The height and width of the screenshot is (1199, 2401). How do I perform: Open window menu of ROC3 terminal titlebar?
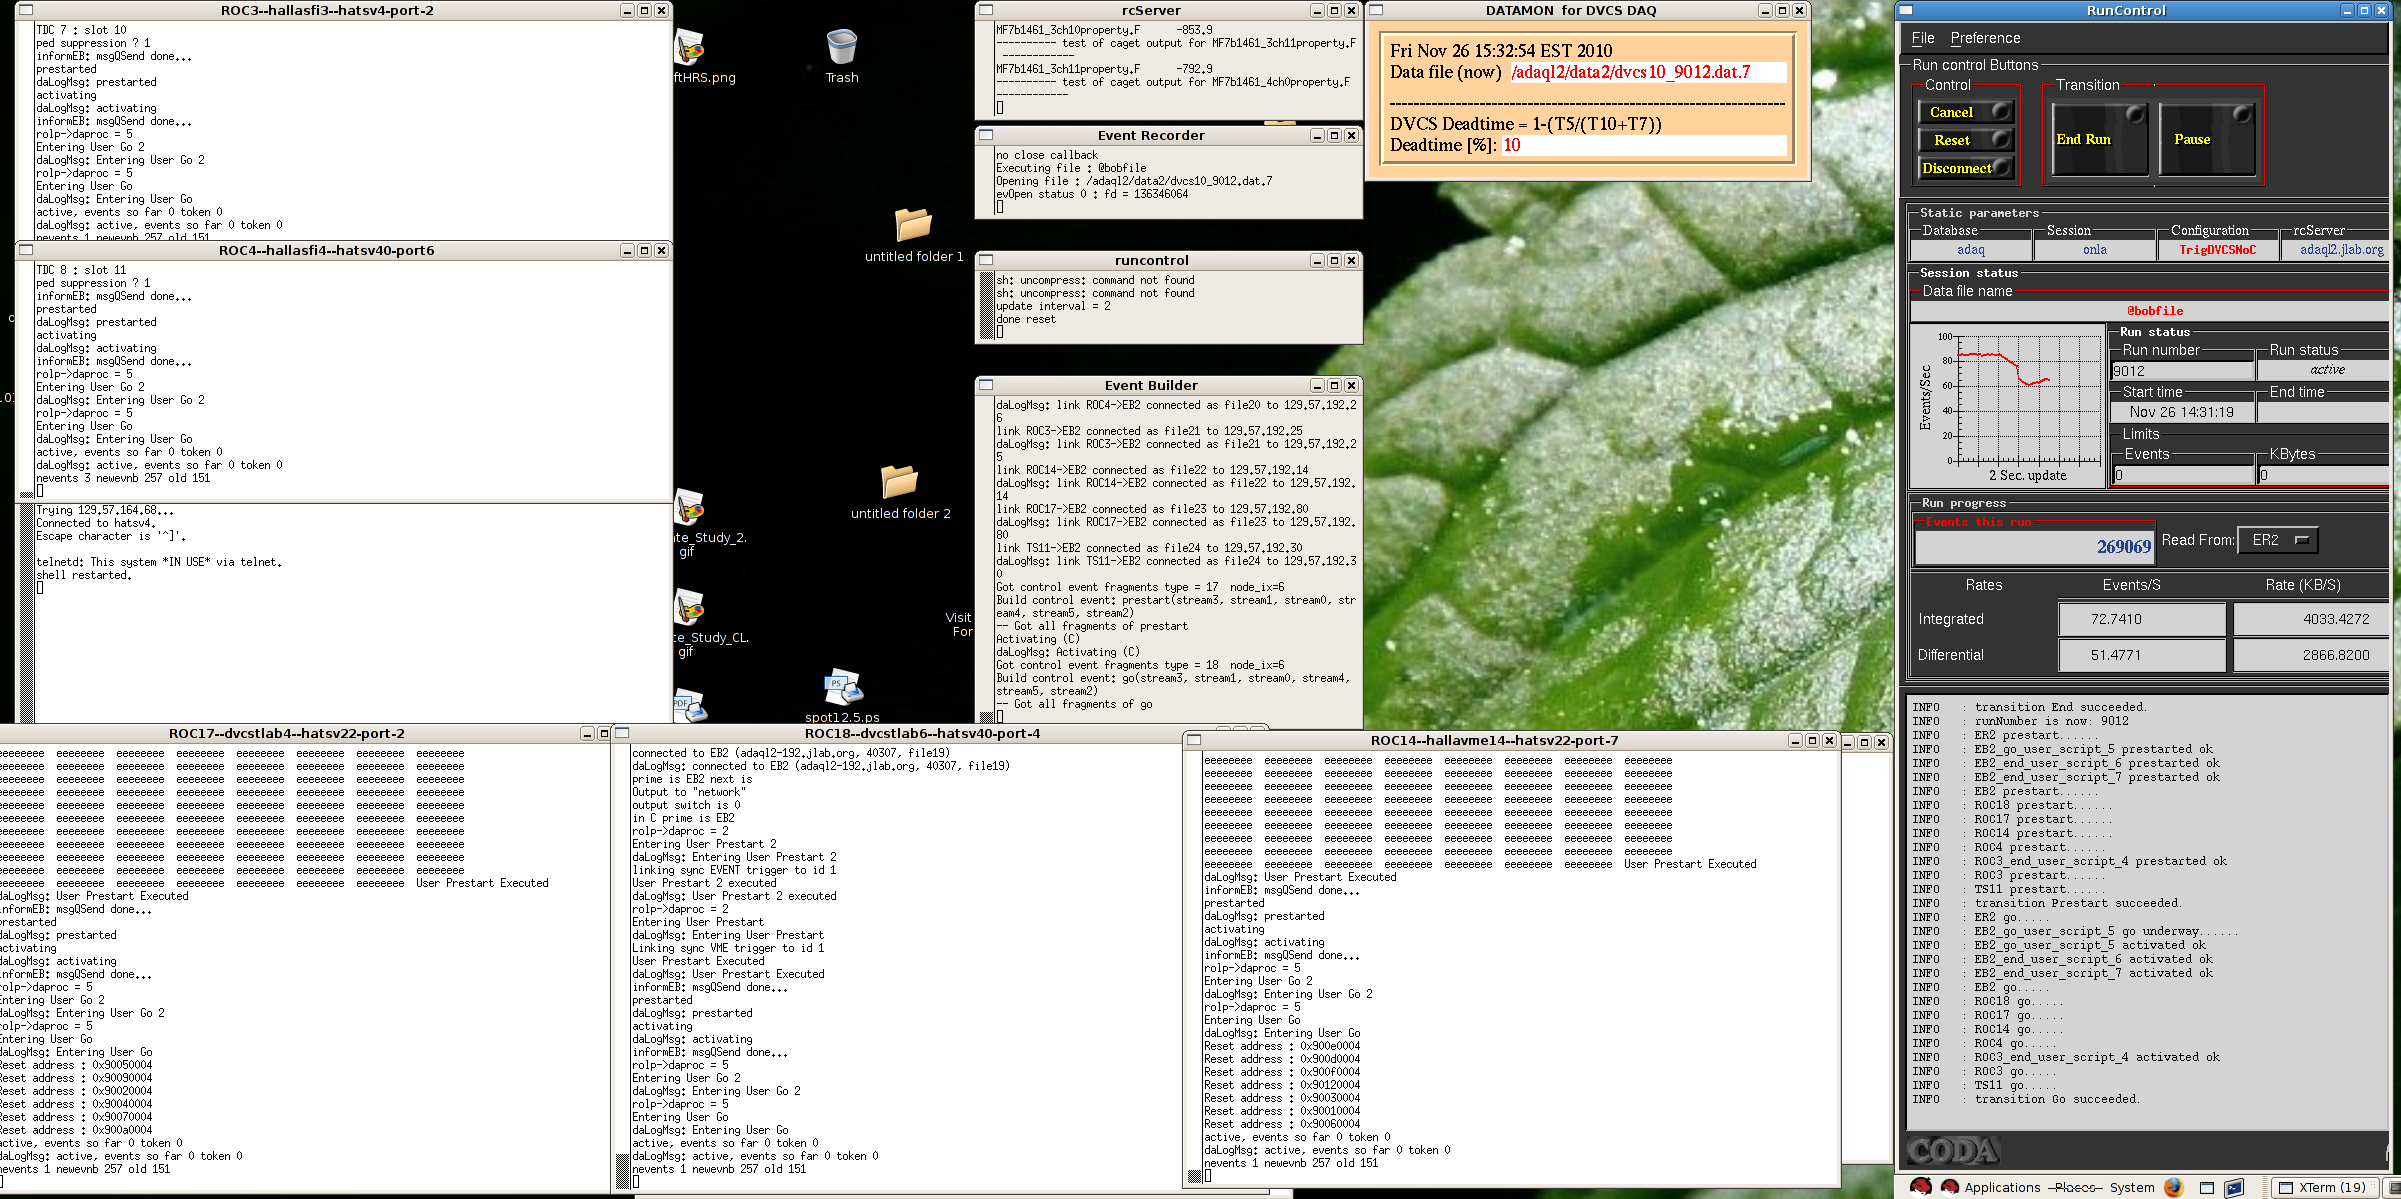pos(25,10)
